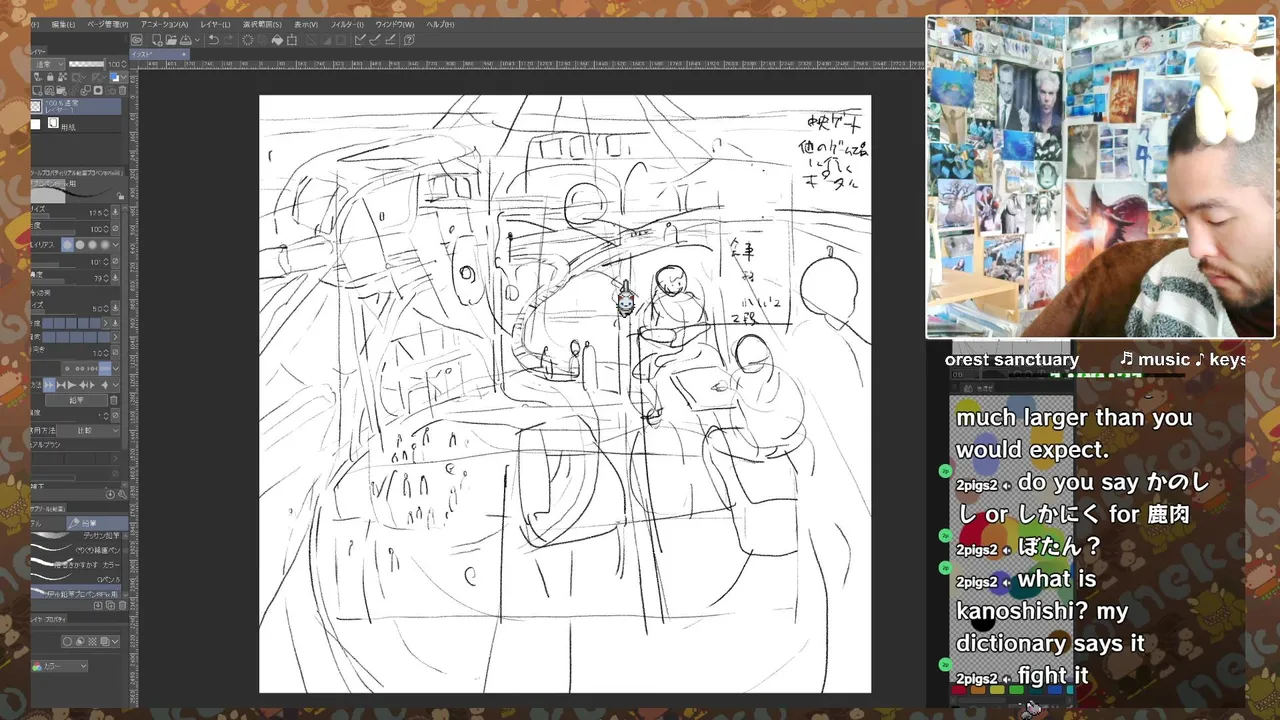Select the デッサン鉛筆 brush
Screen dimensions: 1280x720
tap(76, 535)
